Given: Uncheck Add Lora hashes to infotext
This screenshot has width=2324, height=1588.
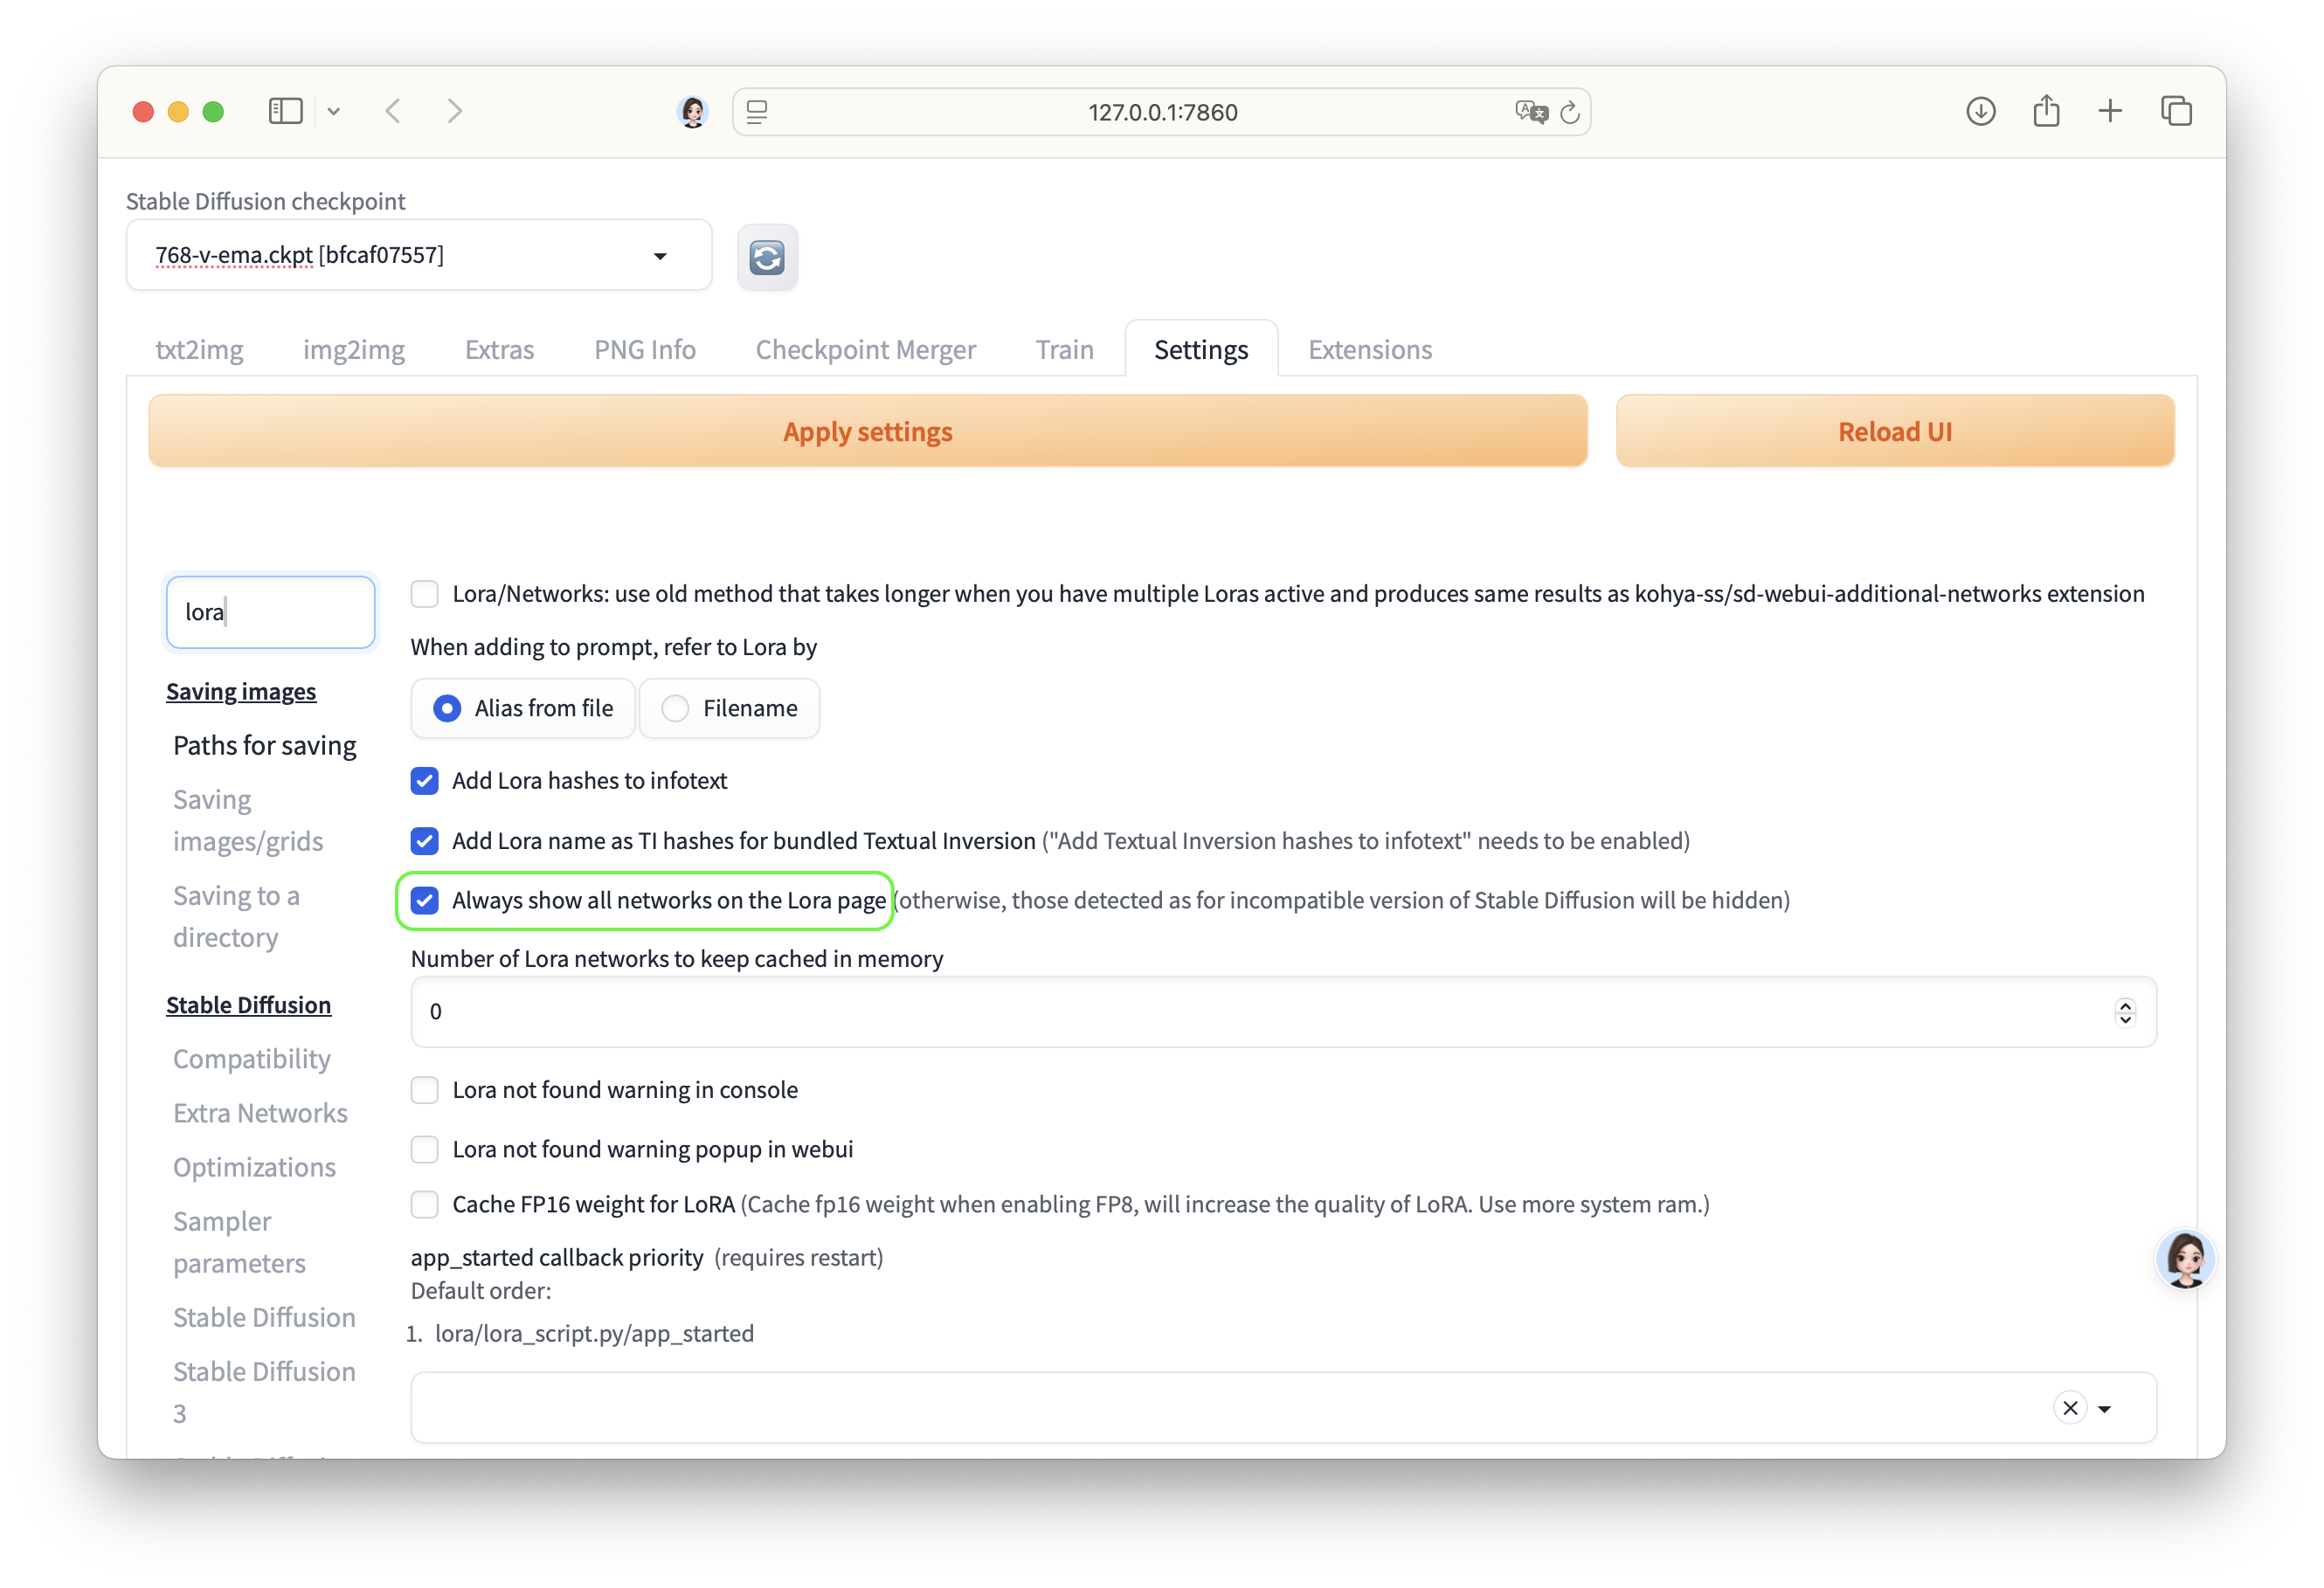Looking at the screenshot, I should pyautogui.click(x=425, y=781).
